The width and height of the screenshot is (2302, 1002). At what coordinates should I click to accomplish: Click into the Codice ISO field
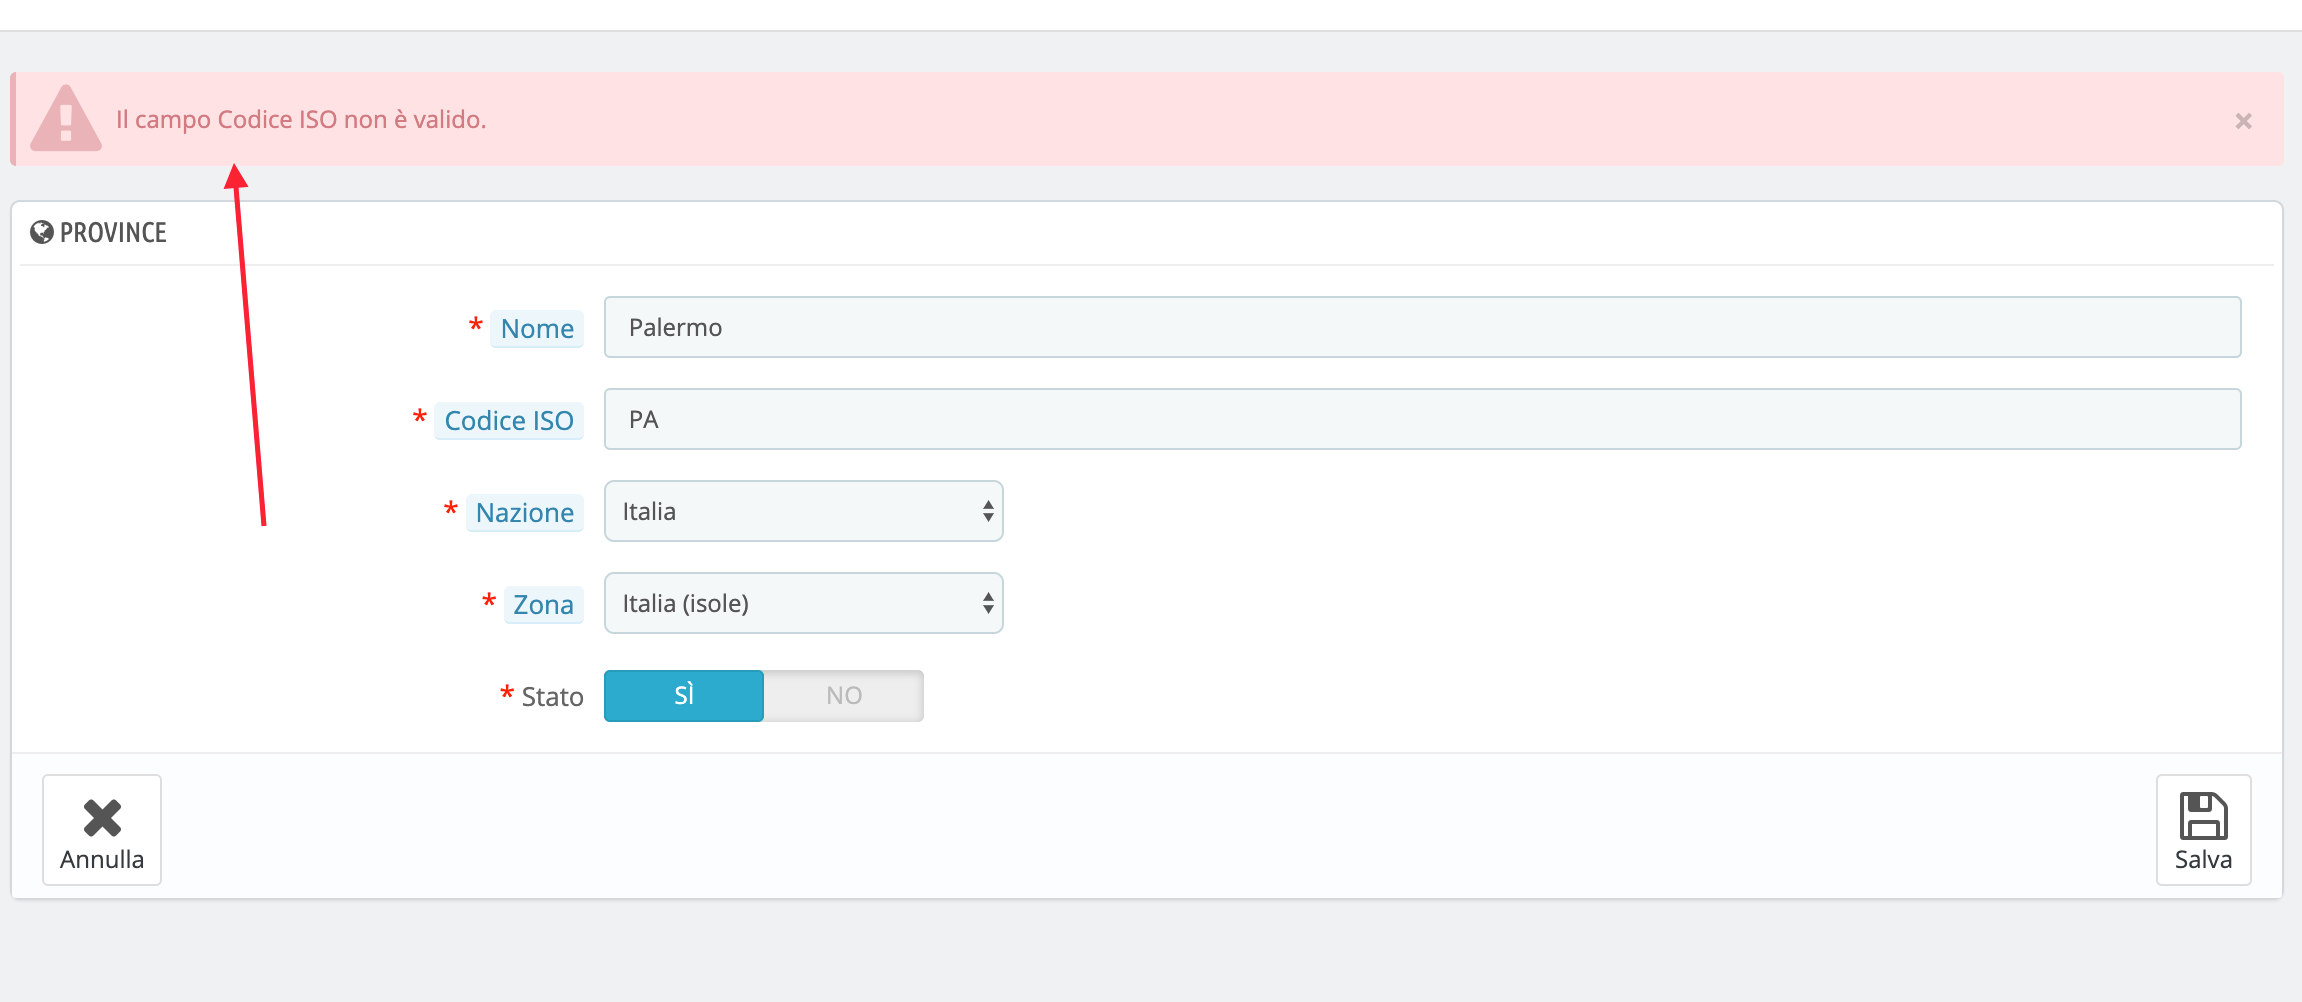point(1422,419)
